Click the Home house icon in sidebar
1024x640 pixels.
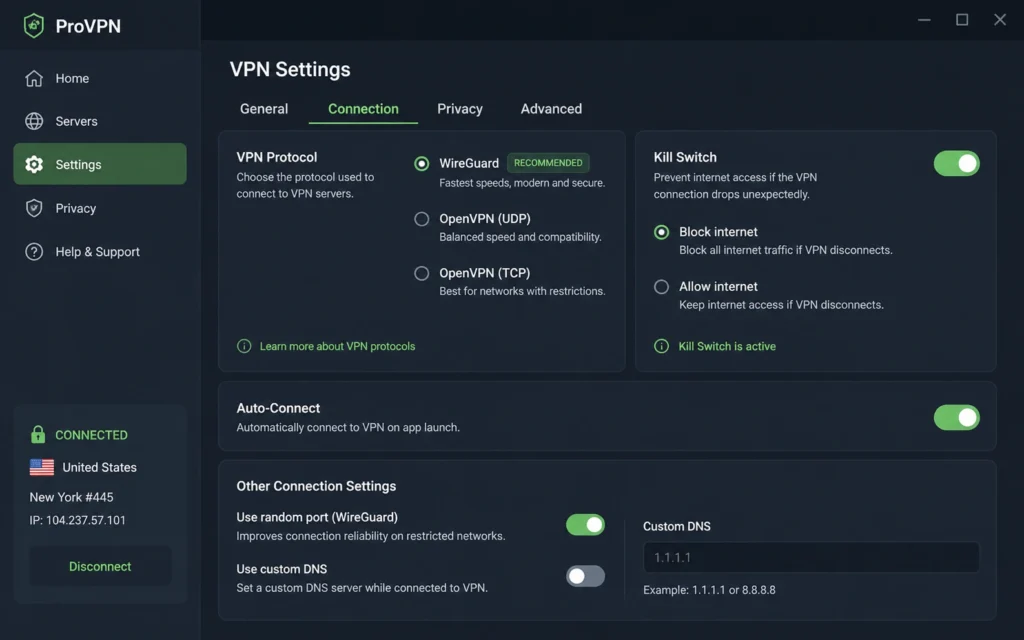34,78
